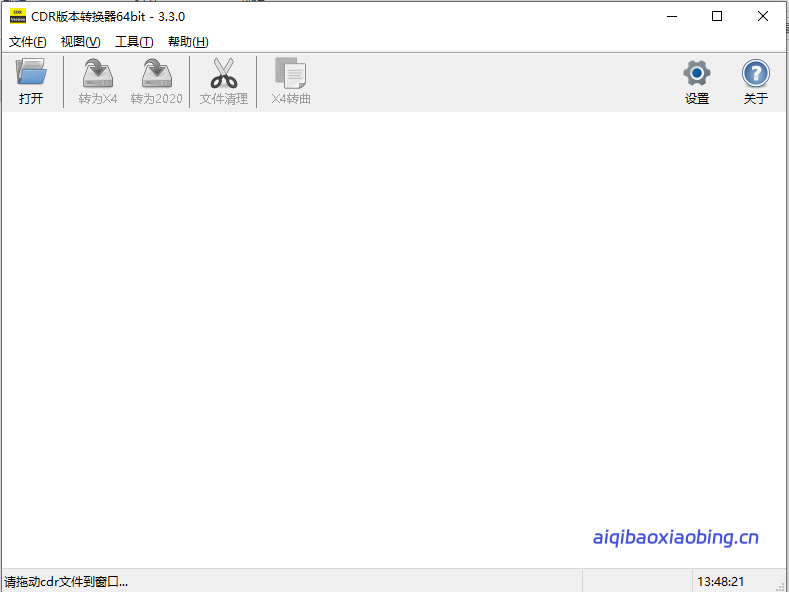Open the 文件(F) menu
Image resolution: width=789 pixels, height=592 pixels.
(x=28, y=42)
